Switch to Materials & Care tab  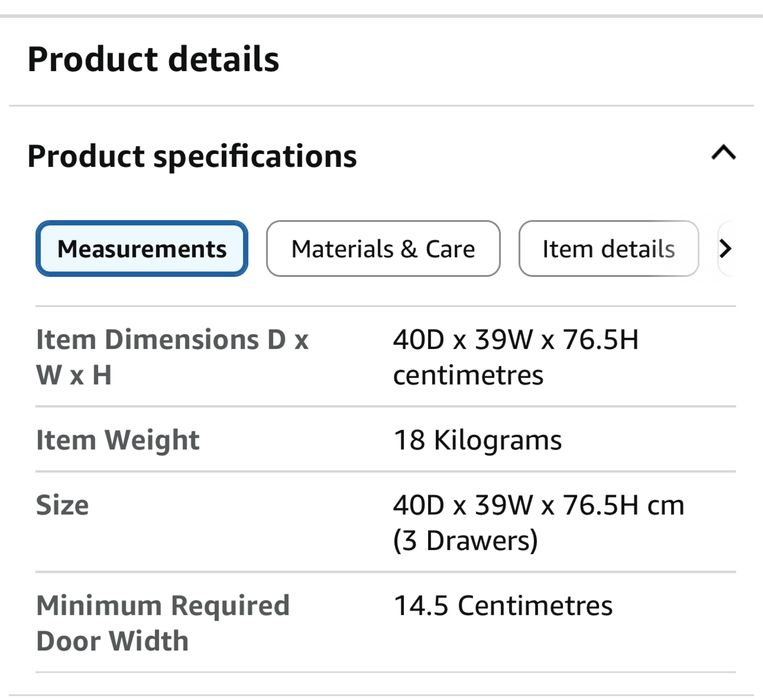click(x=383, y=249)
